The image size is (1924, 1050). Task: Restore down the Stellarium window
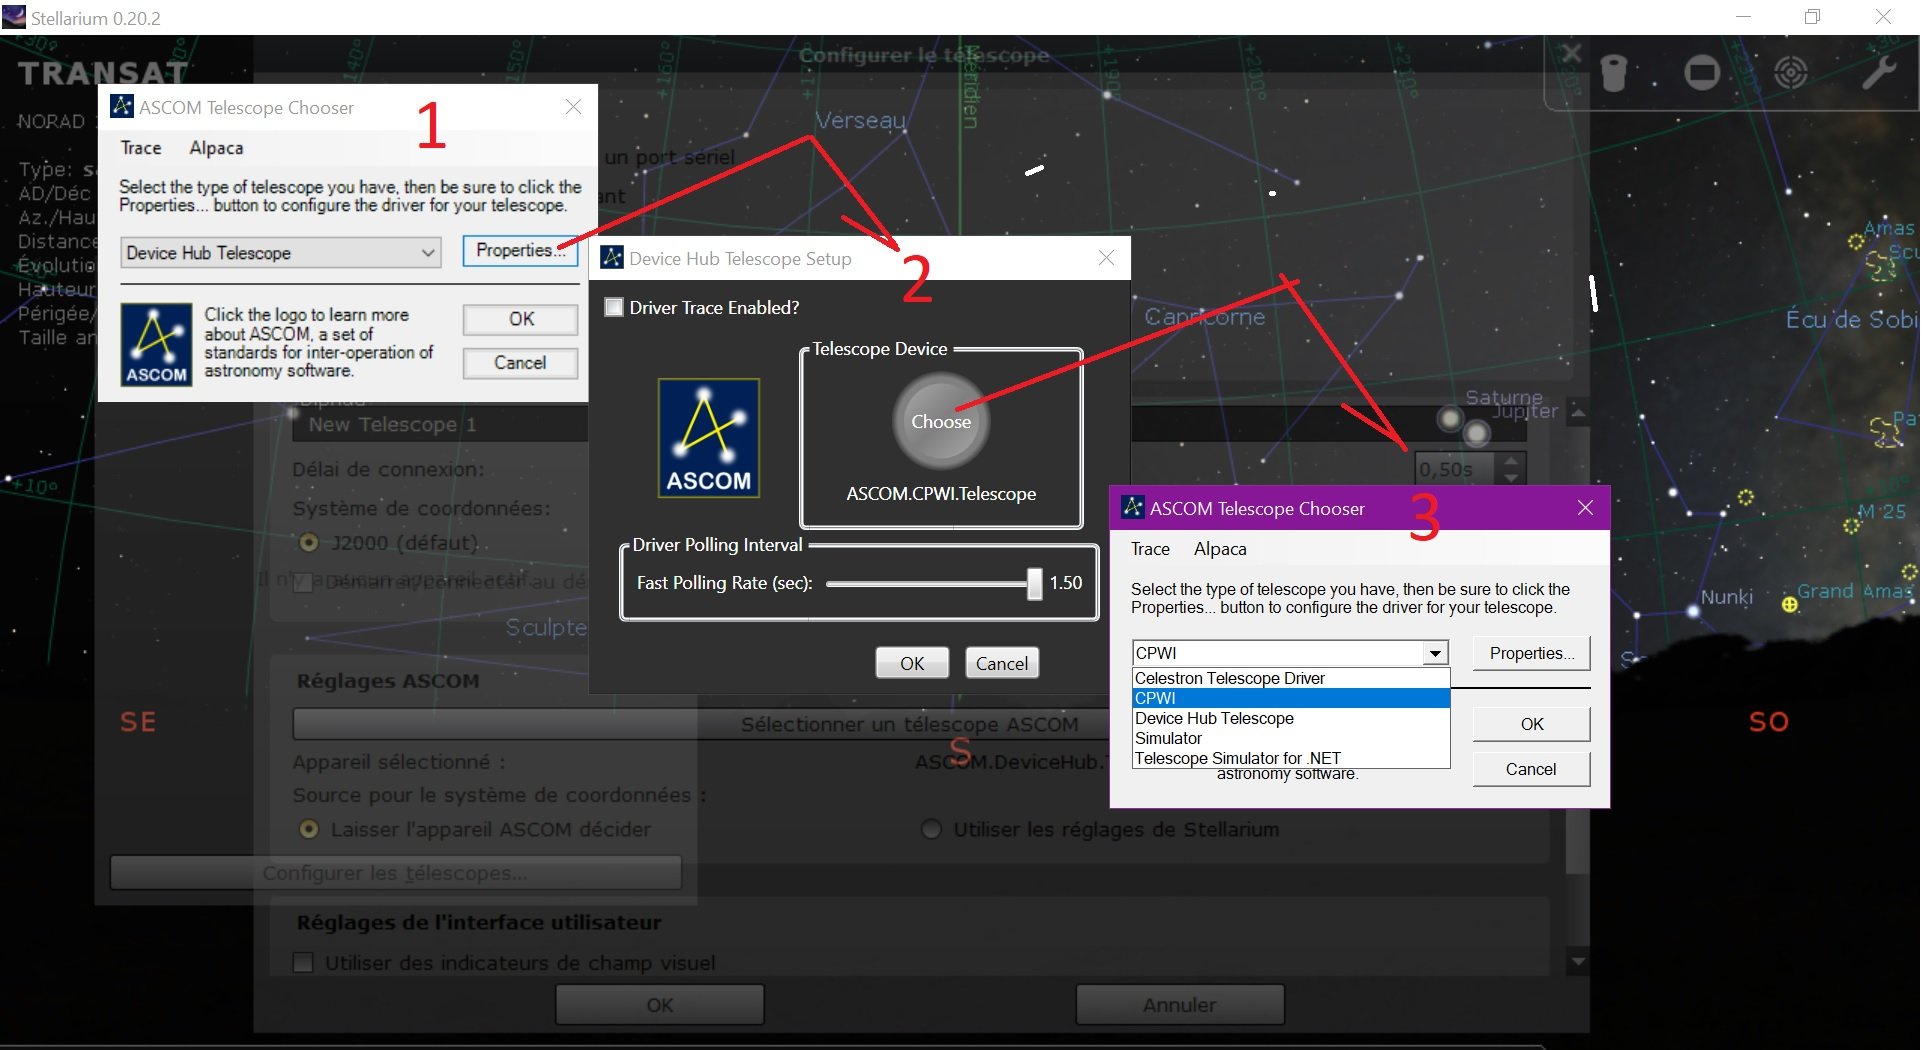click(1812, 17)
